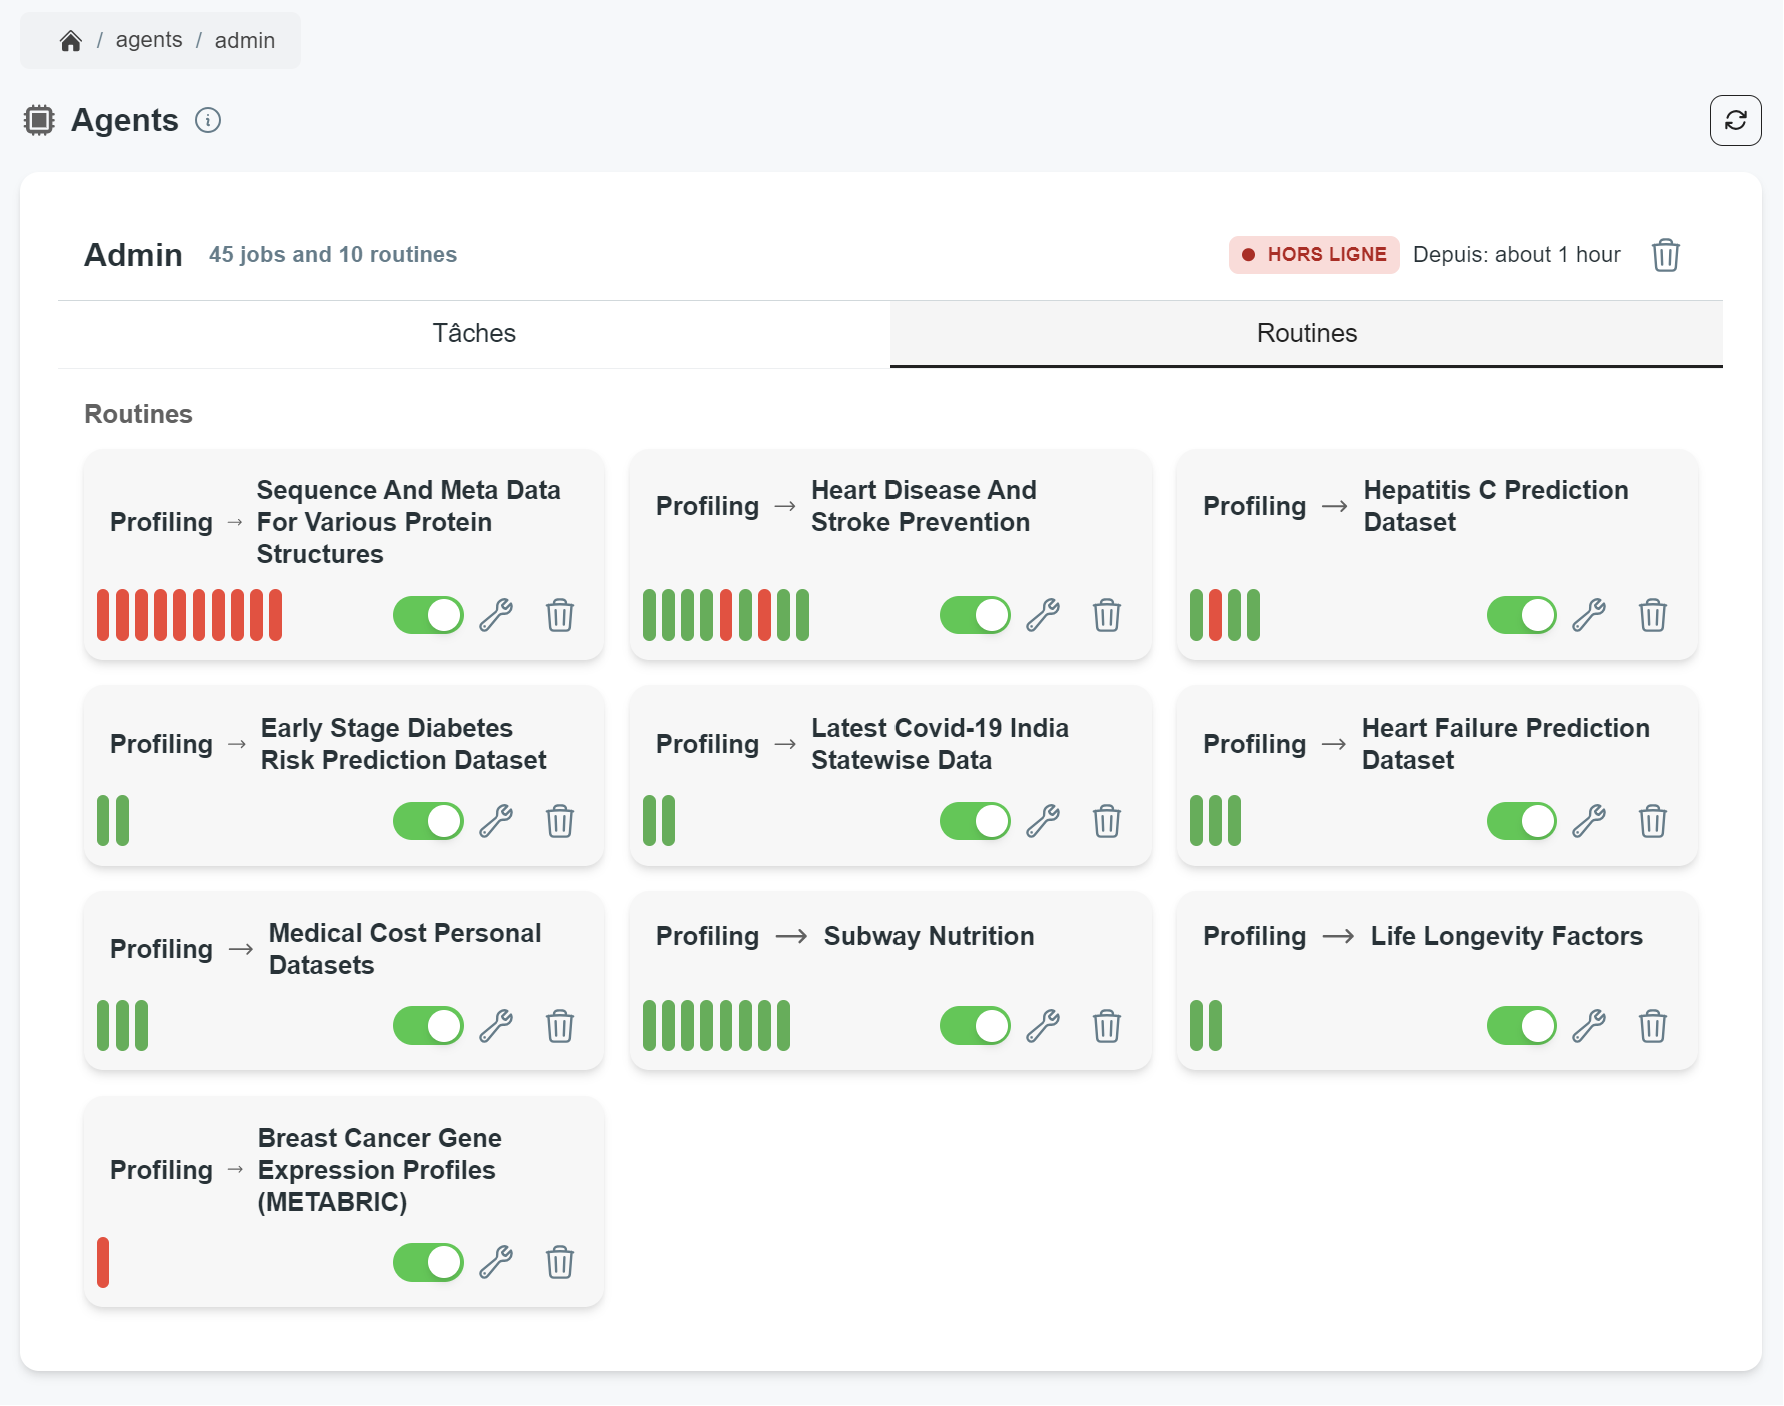The width and height of the screenshot is (1784, 1406).
Task: Open Heart Failure Prediction Dataset title
Action: point(1506,744)
